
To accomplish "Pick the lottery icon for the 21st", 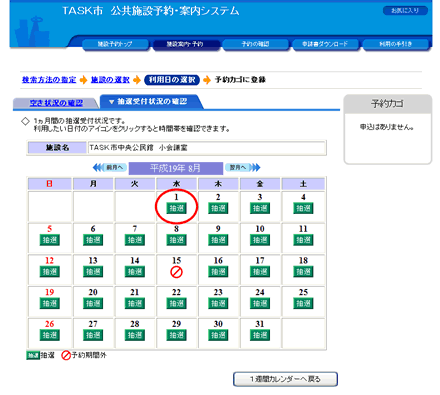I will 135,303.
